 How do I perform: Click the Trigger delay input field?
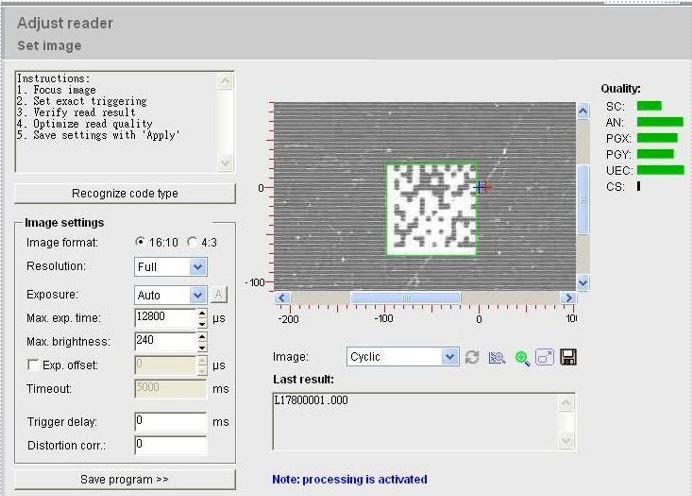[x=170, y=422]
